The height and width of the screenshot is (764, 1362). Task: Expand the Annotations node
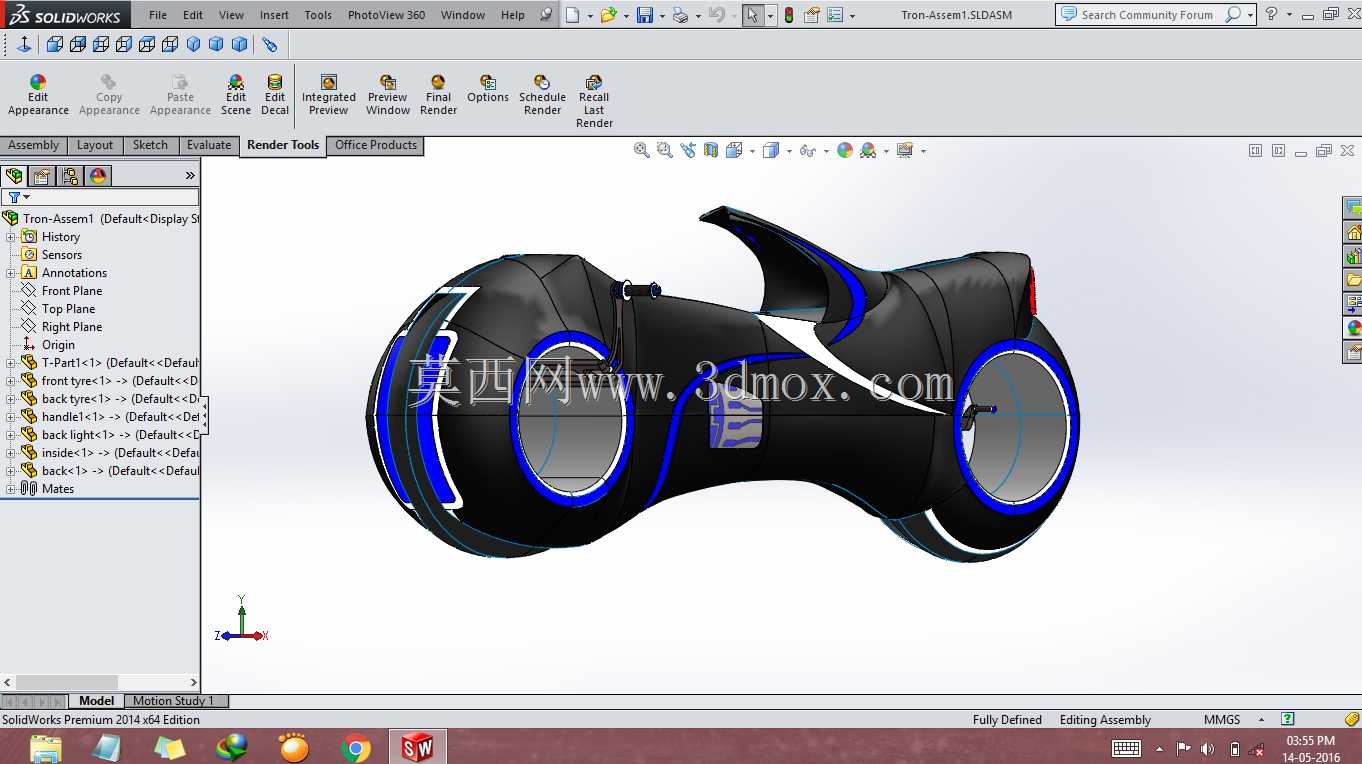pyautogui.click(x=11, y=273)
